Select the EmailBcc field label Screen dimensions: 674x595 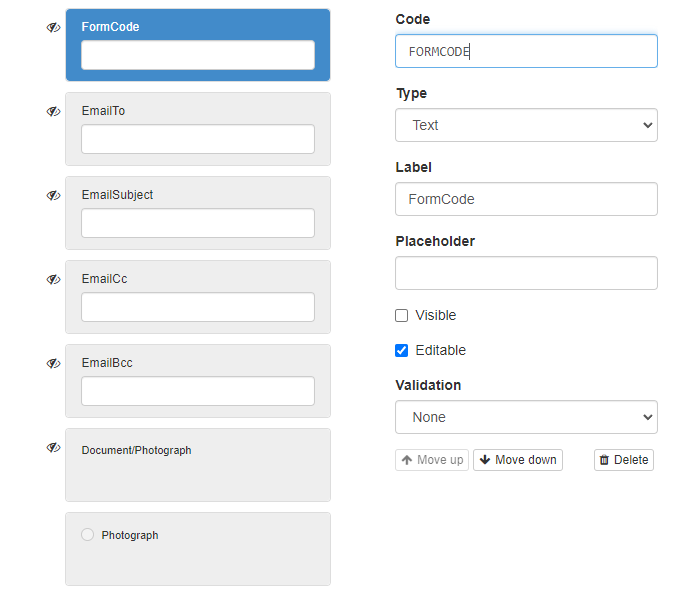coord(107,363)
